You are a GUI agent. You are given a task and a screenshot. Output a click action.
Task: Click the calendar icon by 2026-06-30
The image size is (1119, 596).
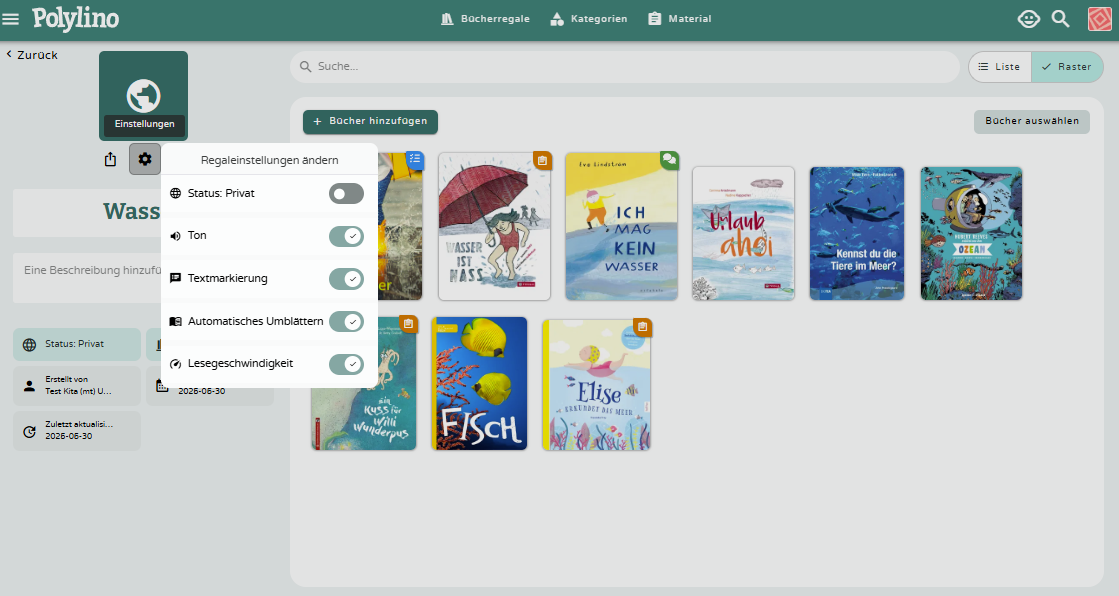(x=162, y=386)
